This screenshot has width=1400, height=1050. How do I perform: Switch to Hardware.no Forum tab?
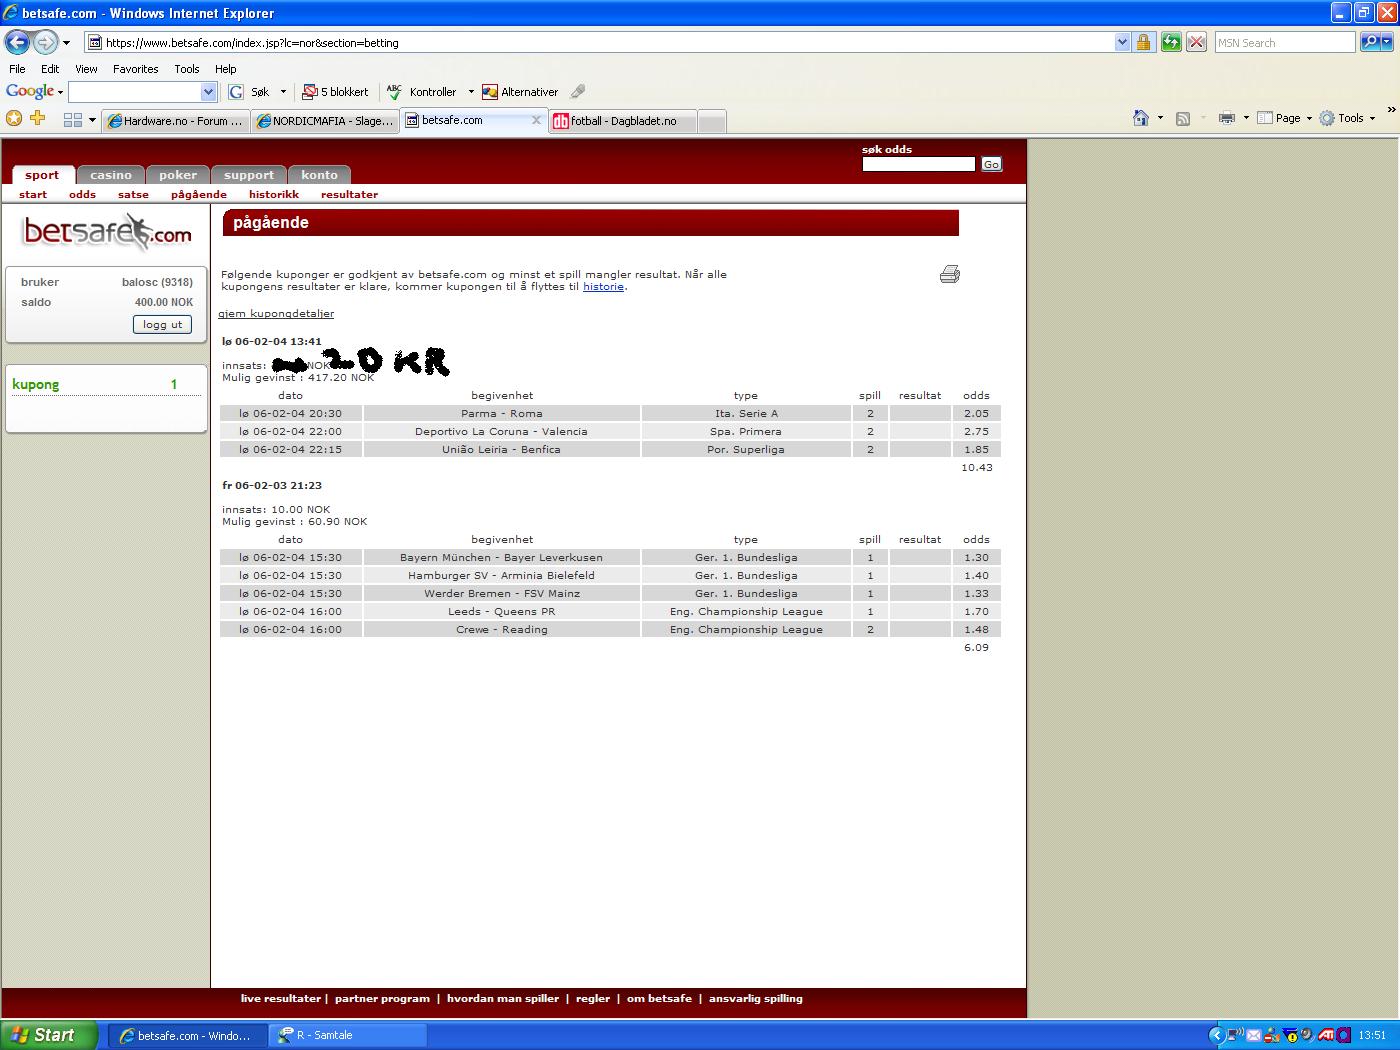tap(175, 121)
